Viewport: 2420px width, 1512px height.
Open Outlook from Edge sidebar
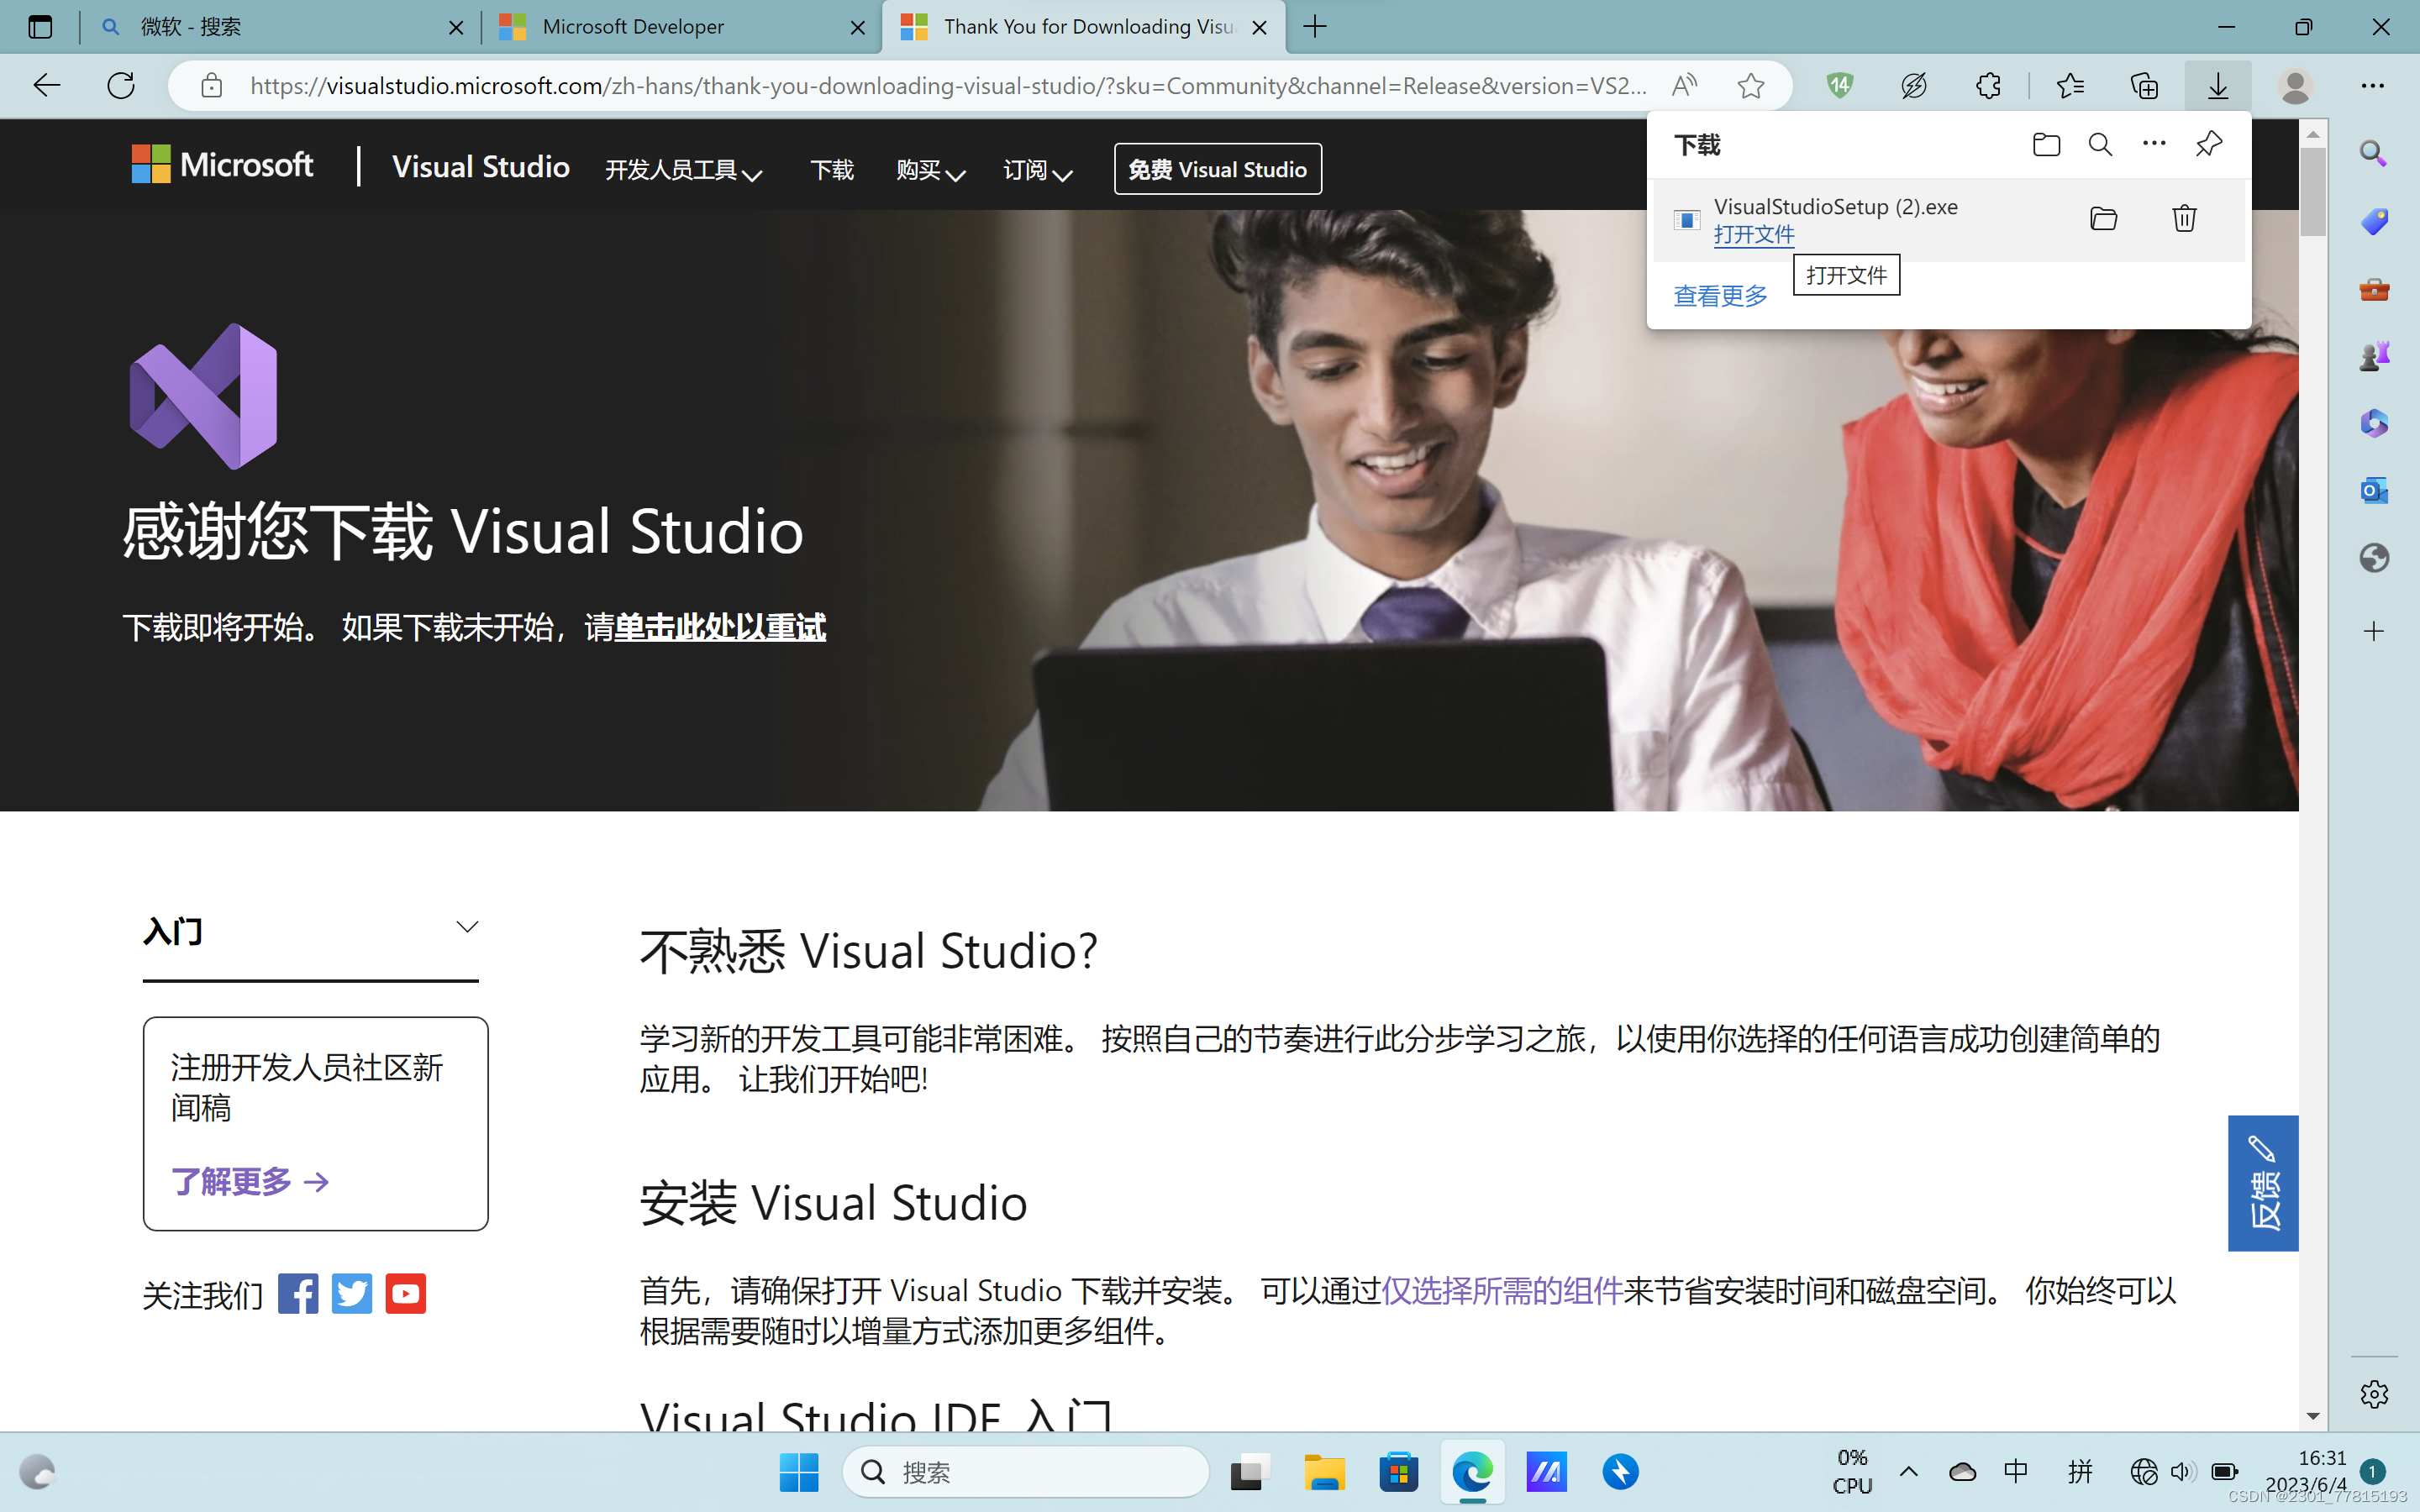(x=2374, y=490)
